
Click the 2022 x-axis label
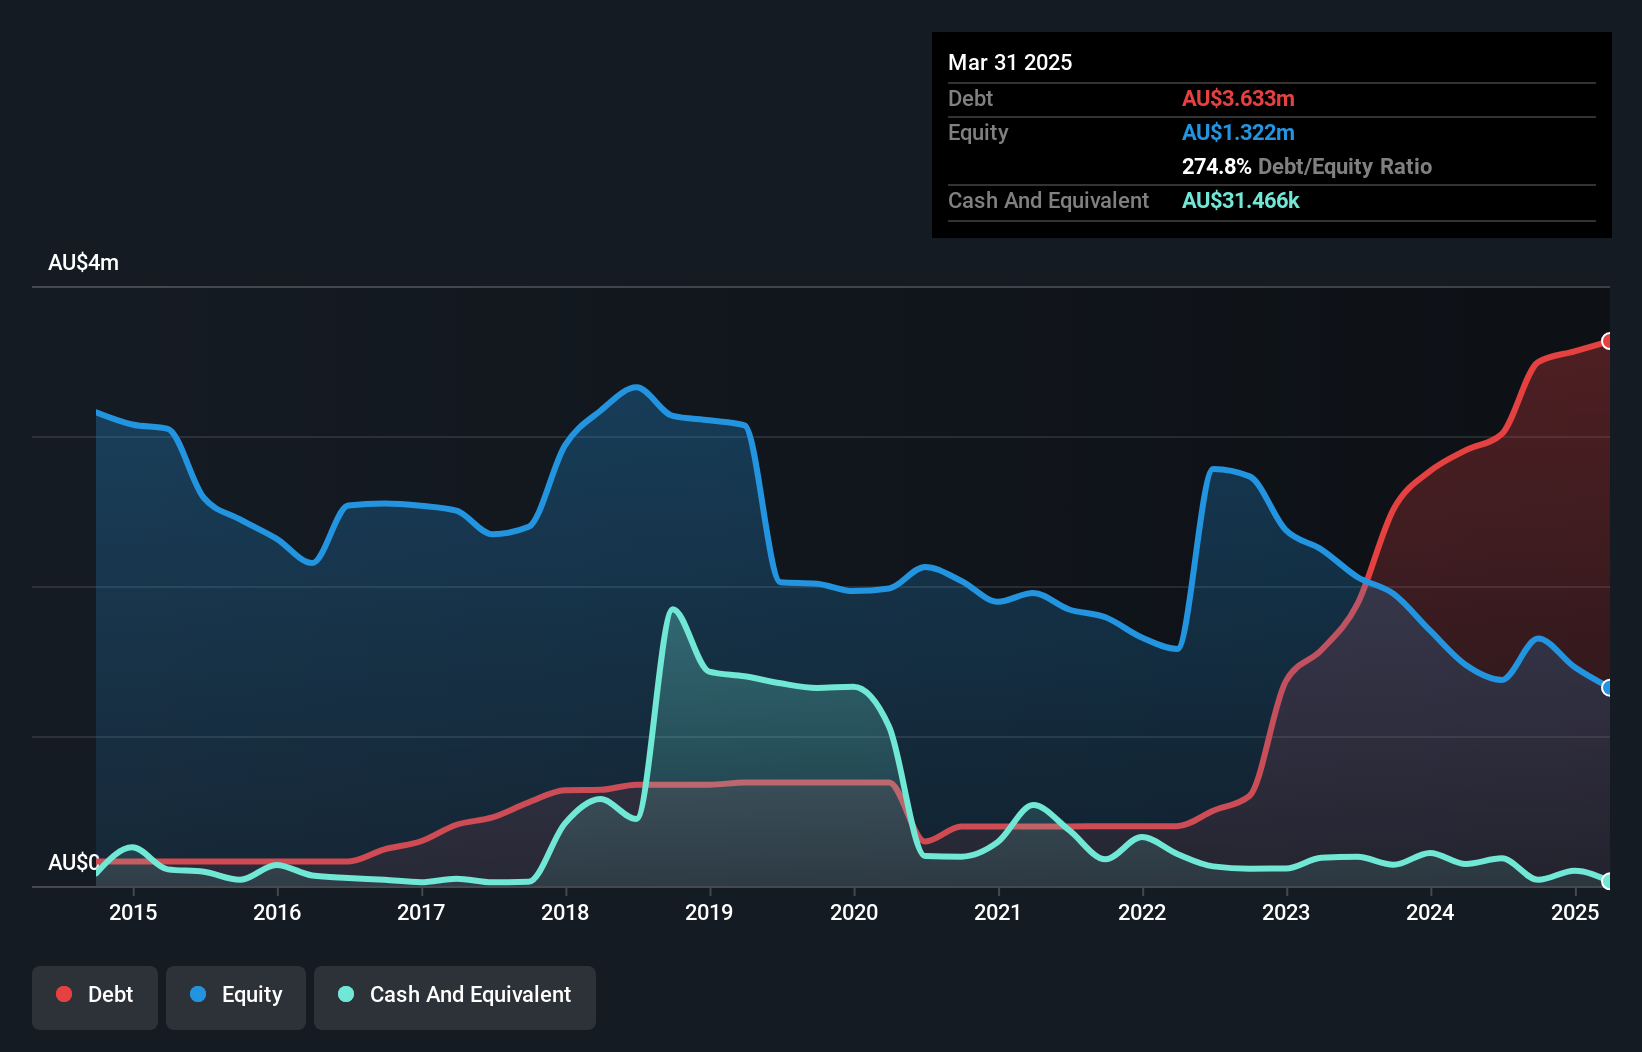point(1142,912)
